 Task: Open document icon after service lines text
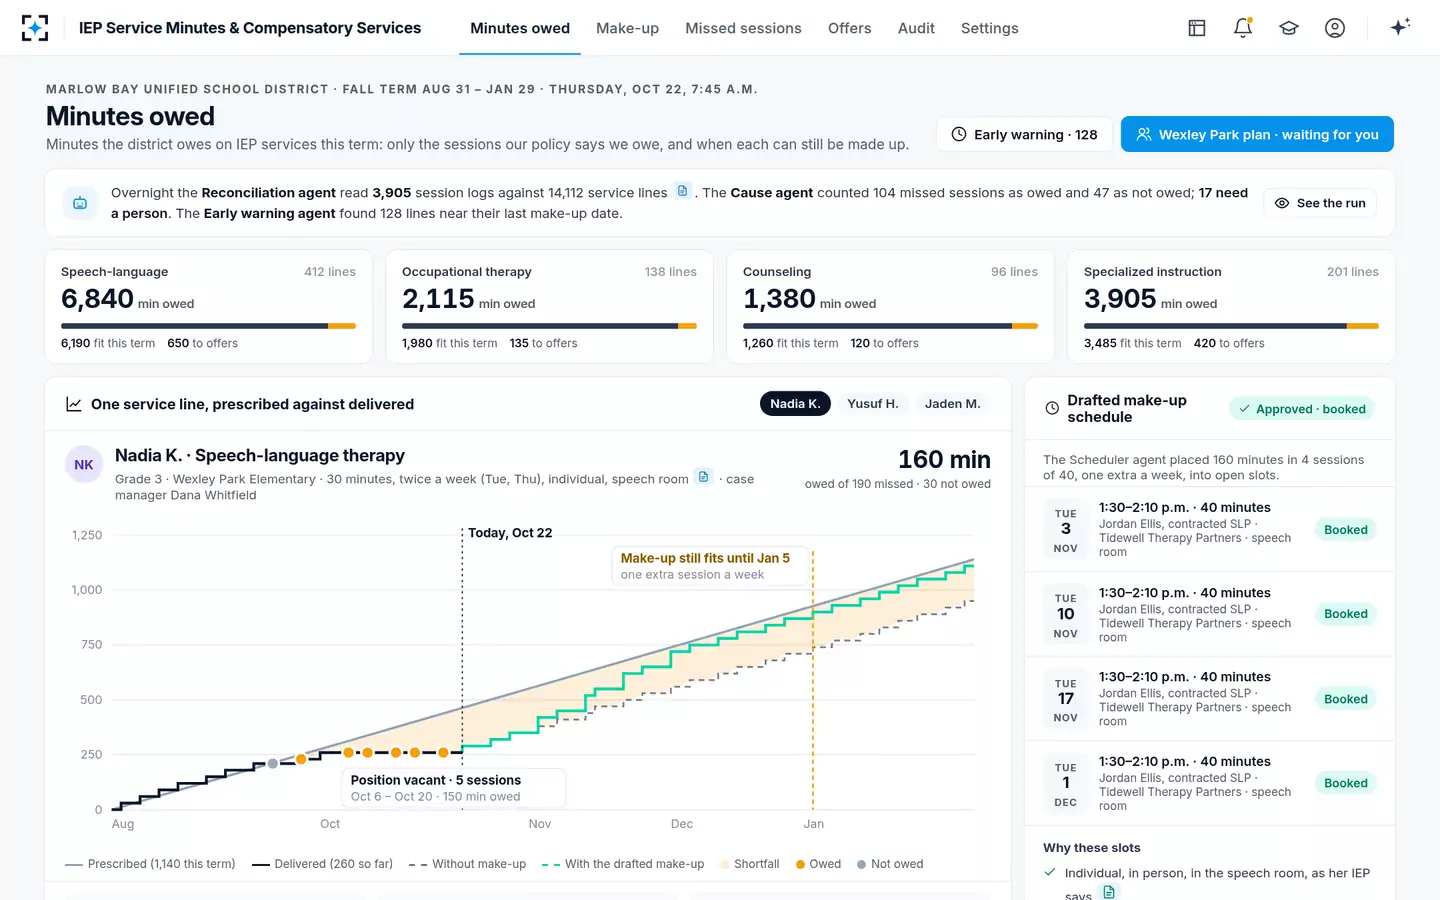click(683, 191)
